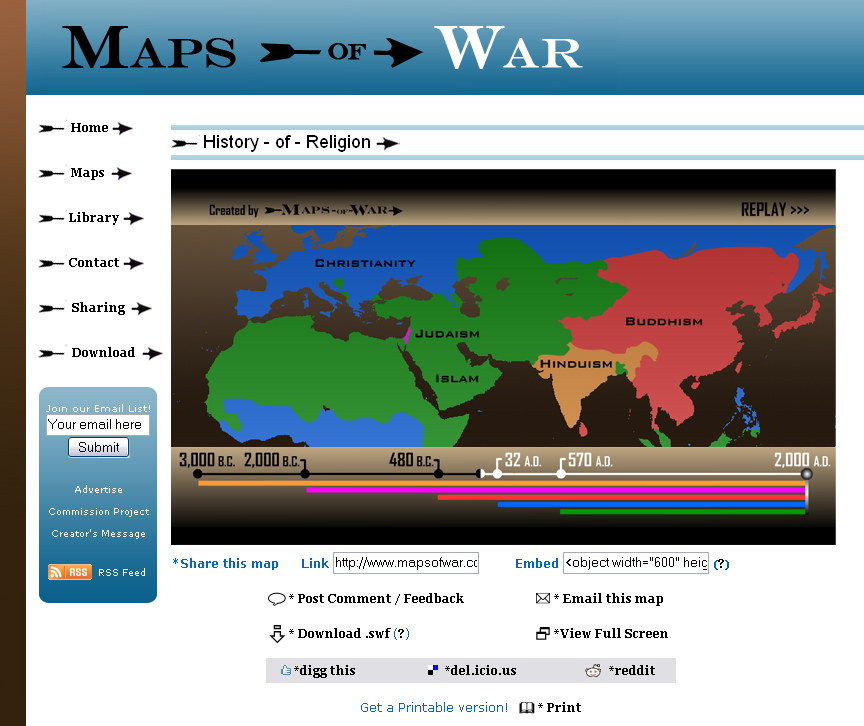The width and height of the screenshot is (864, 726).
Task: Click the digg thumbs-up icon
Action: (x=285, y=671)
